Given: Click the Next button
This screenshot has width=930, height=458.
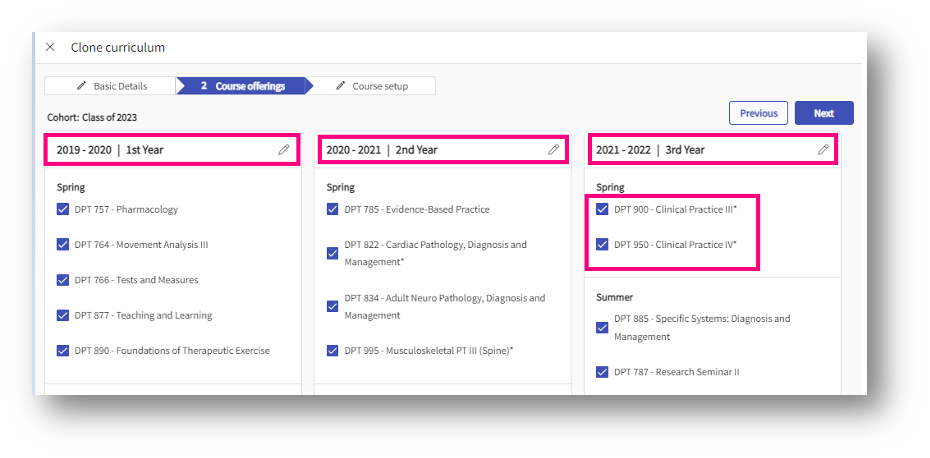Looking at the screenshot, I should (x=823, y=113).
